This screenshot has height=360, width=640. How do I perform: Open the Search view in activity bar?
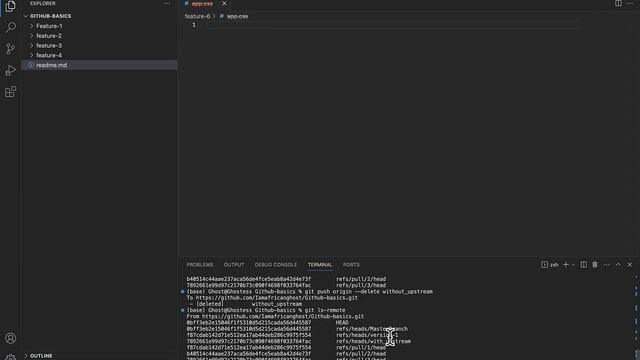point(11,27)
